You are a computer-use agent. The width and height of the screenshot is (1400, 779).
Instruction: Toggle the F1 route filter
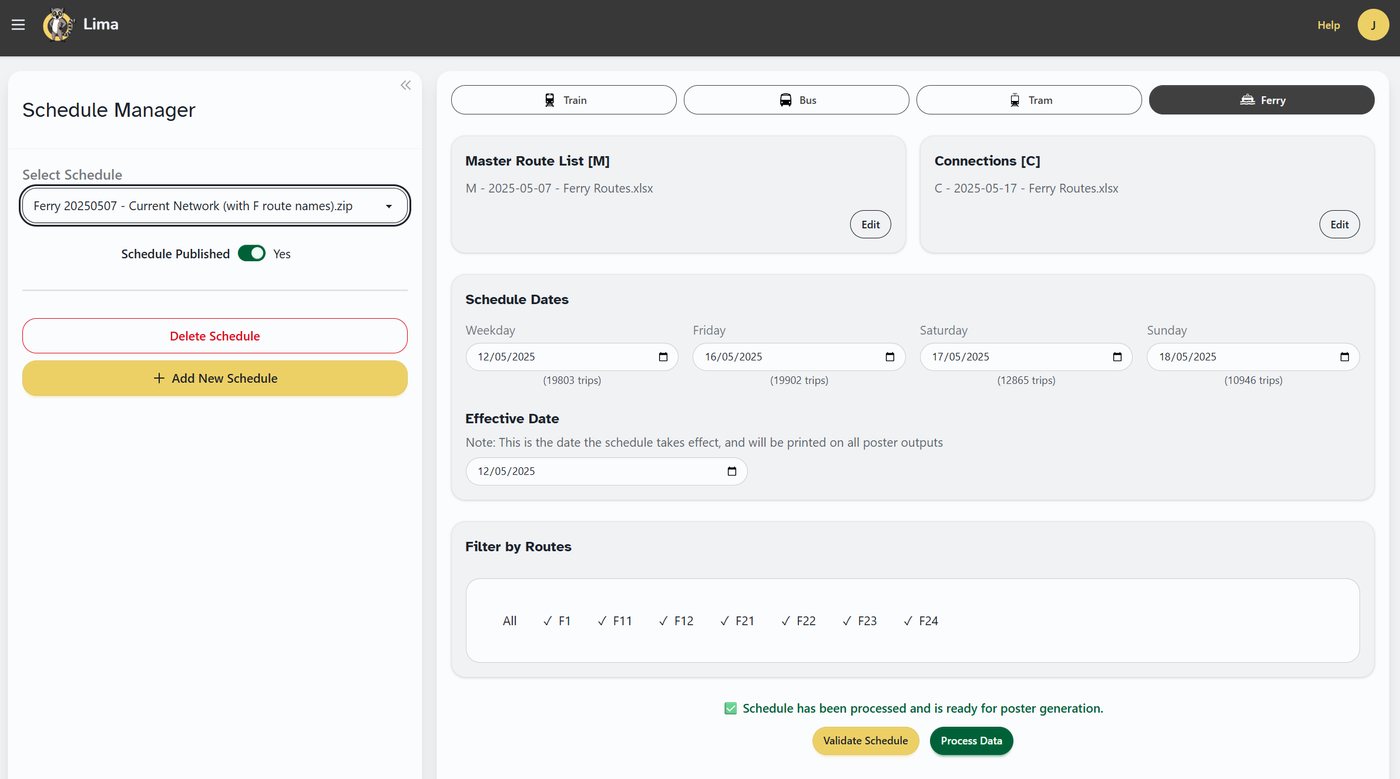pyautogui.click(x=557, y=621)
